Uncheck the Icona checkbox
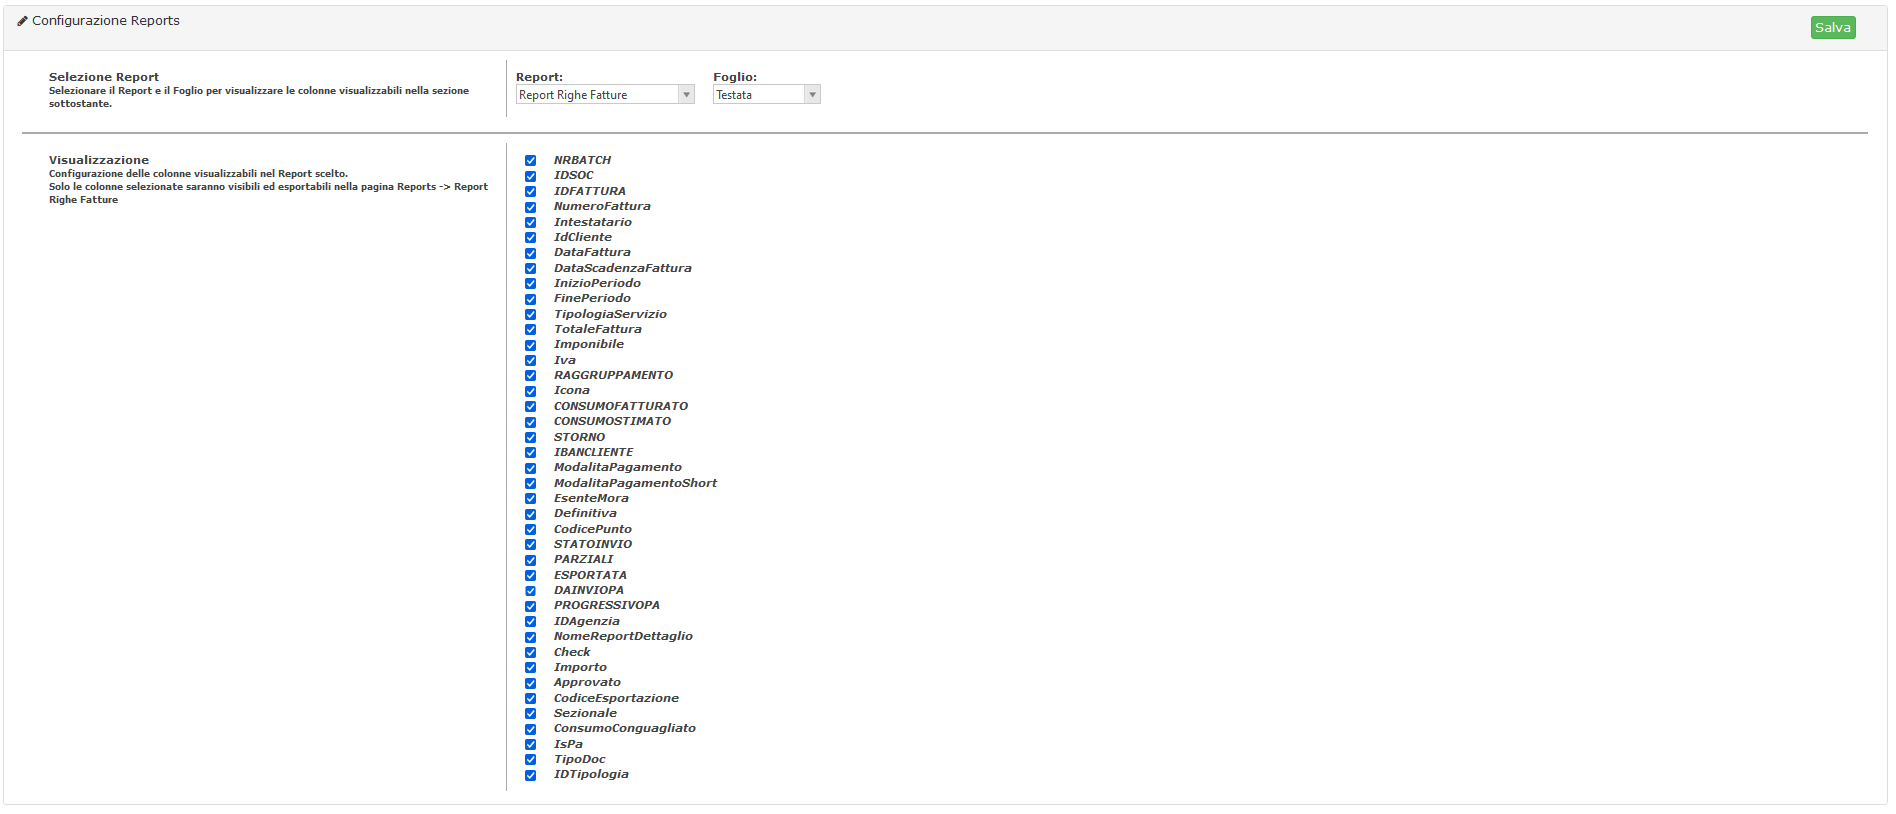Viewport: 1896px width, 814px height. click(x=530, y=391)
